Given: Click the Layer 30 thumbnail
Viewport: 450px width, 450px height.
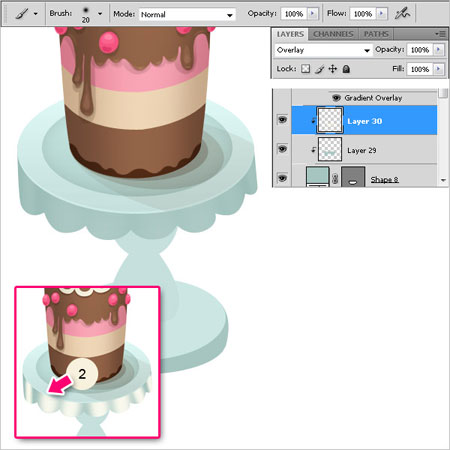Looking at the screenshot, I should [x=330, y=120].
